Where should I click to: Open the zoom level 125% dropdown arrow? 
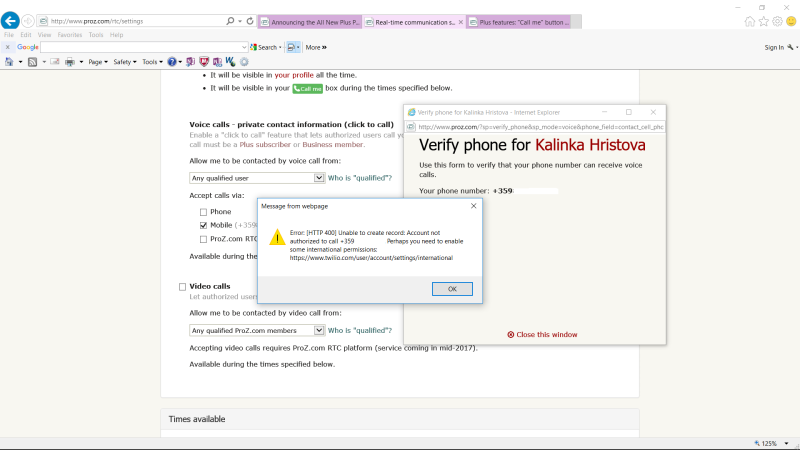[786, 443]
